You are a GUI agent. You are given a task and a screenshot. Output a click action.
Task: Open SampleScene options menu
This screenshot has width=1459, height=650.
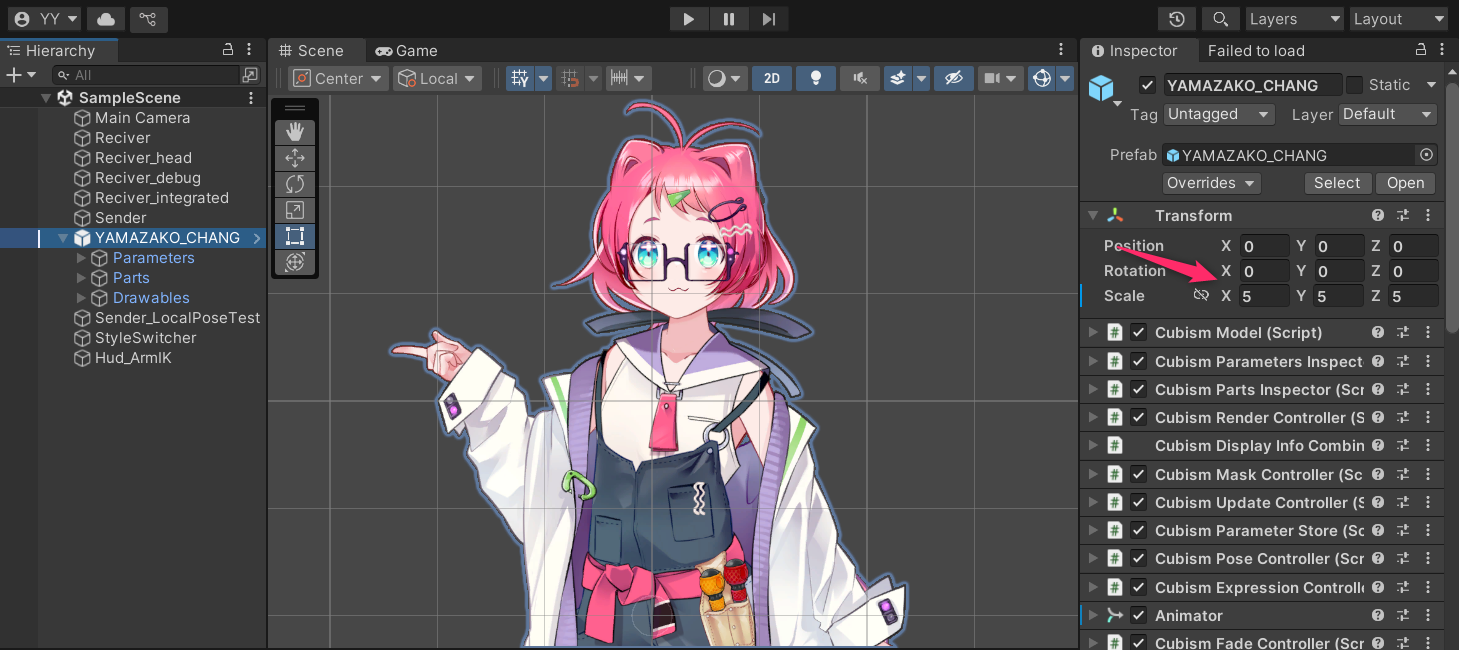tap(251, 98)
